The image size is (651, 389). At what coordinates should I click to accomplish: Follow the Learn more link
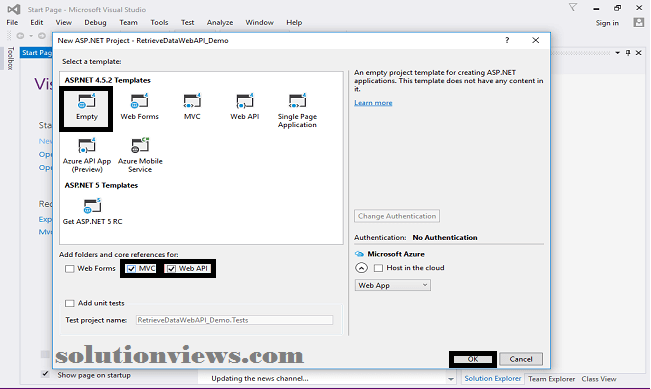373,103
